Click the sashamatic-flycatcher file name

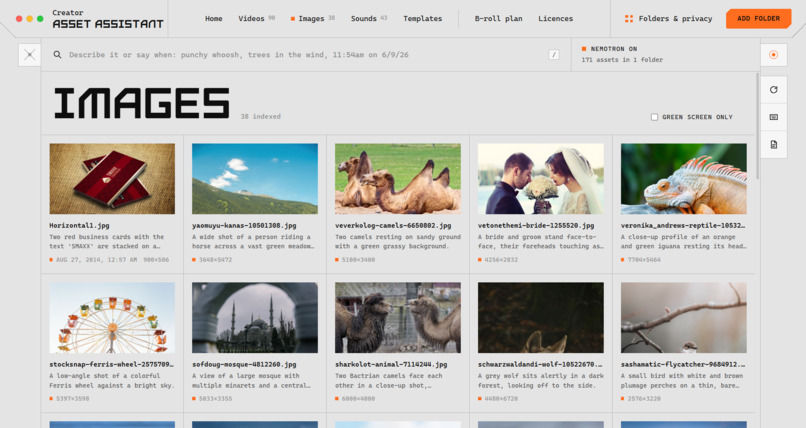[x=683, y=364]
